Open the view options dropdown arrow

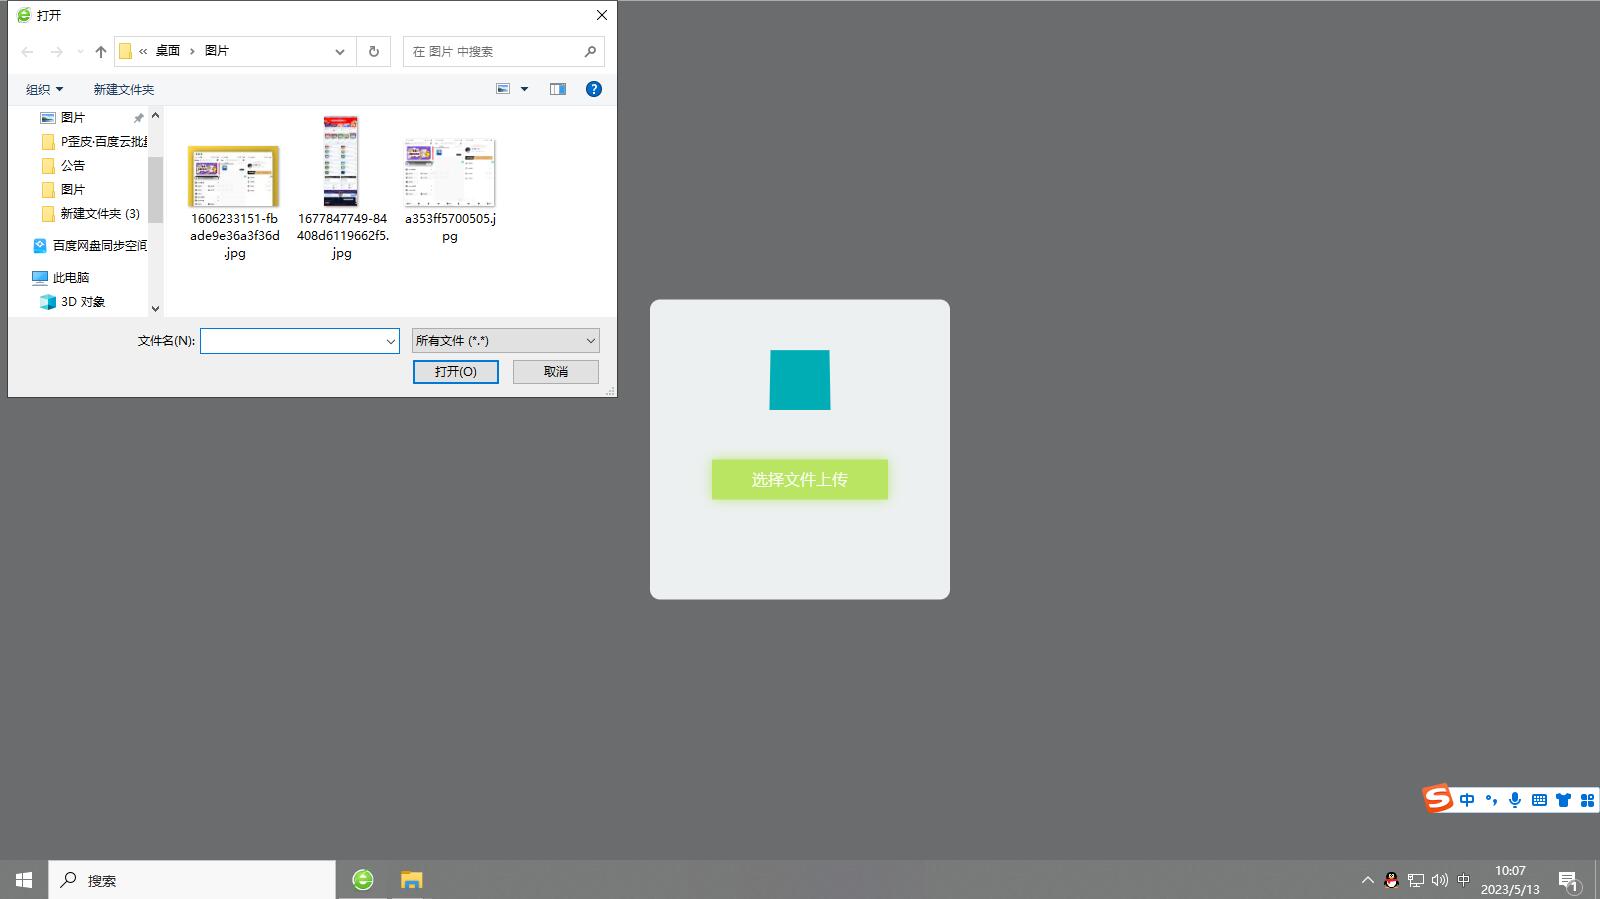tap(524, 89)
